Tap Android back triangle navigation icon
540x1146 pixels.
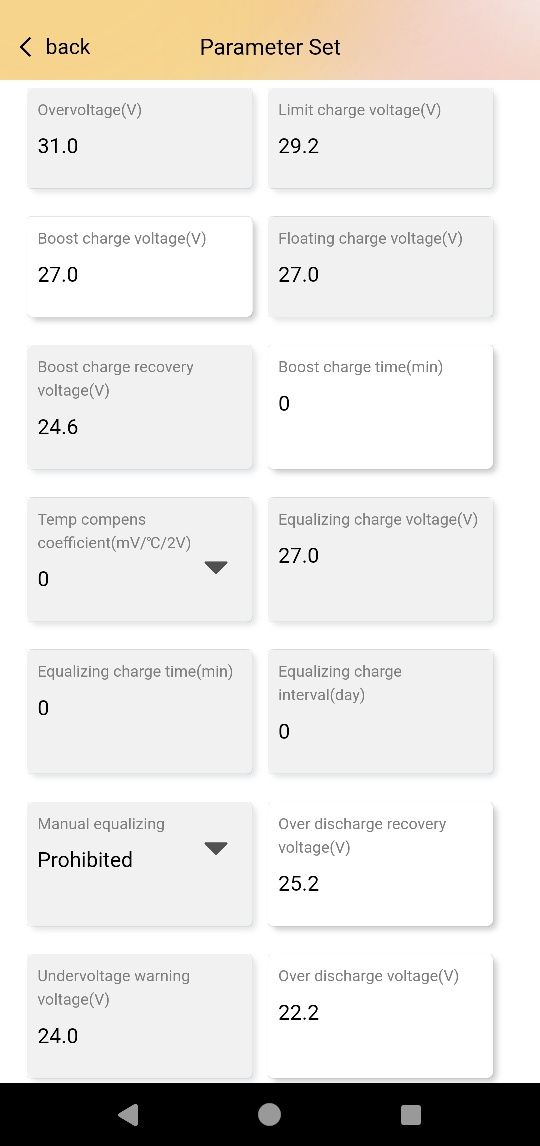pos(128,1115)
